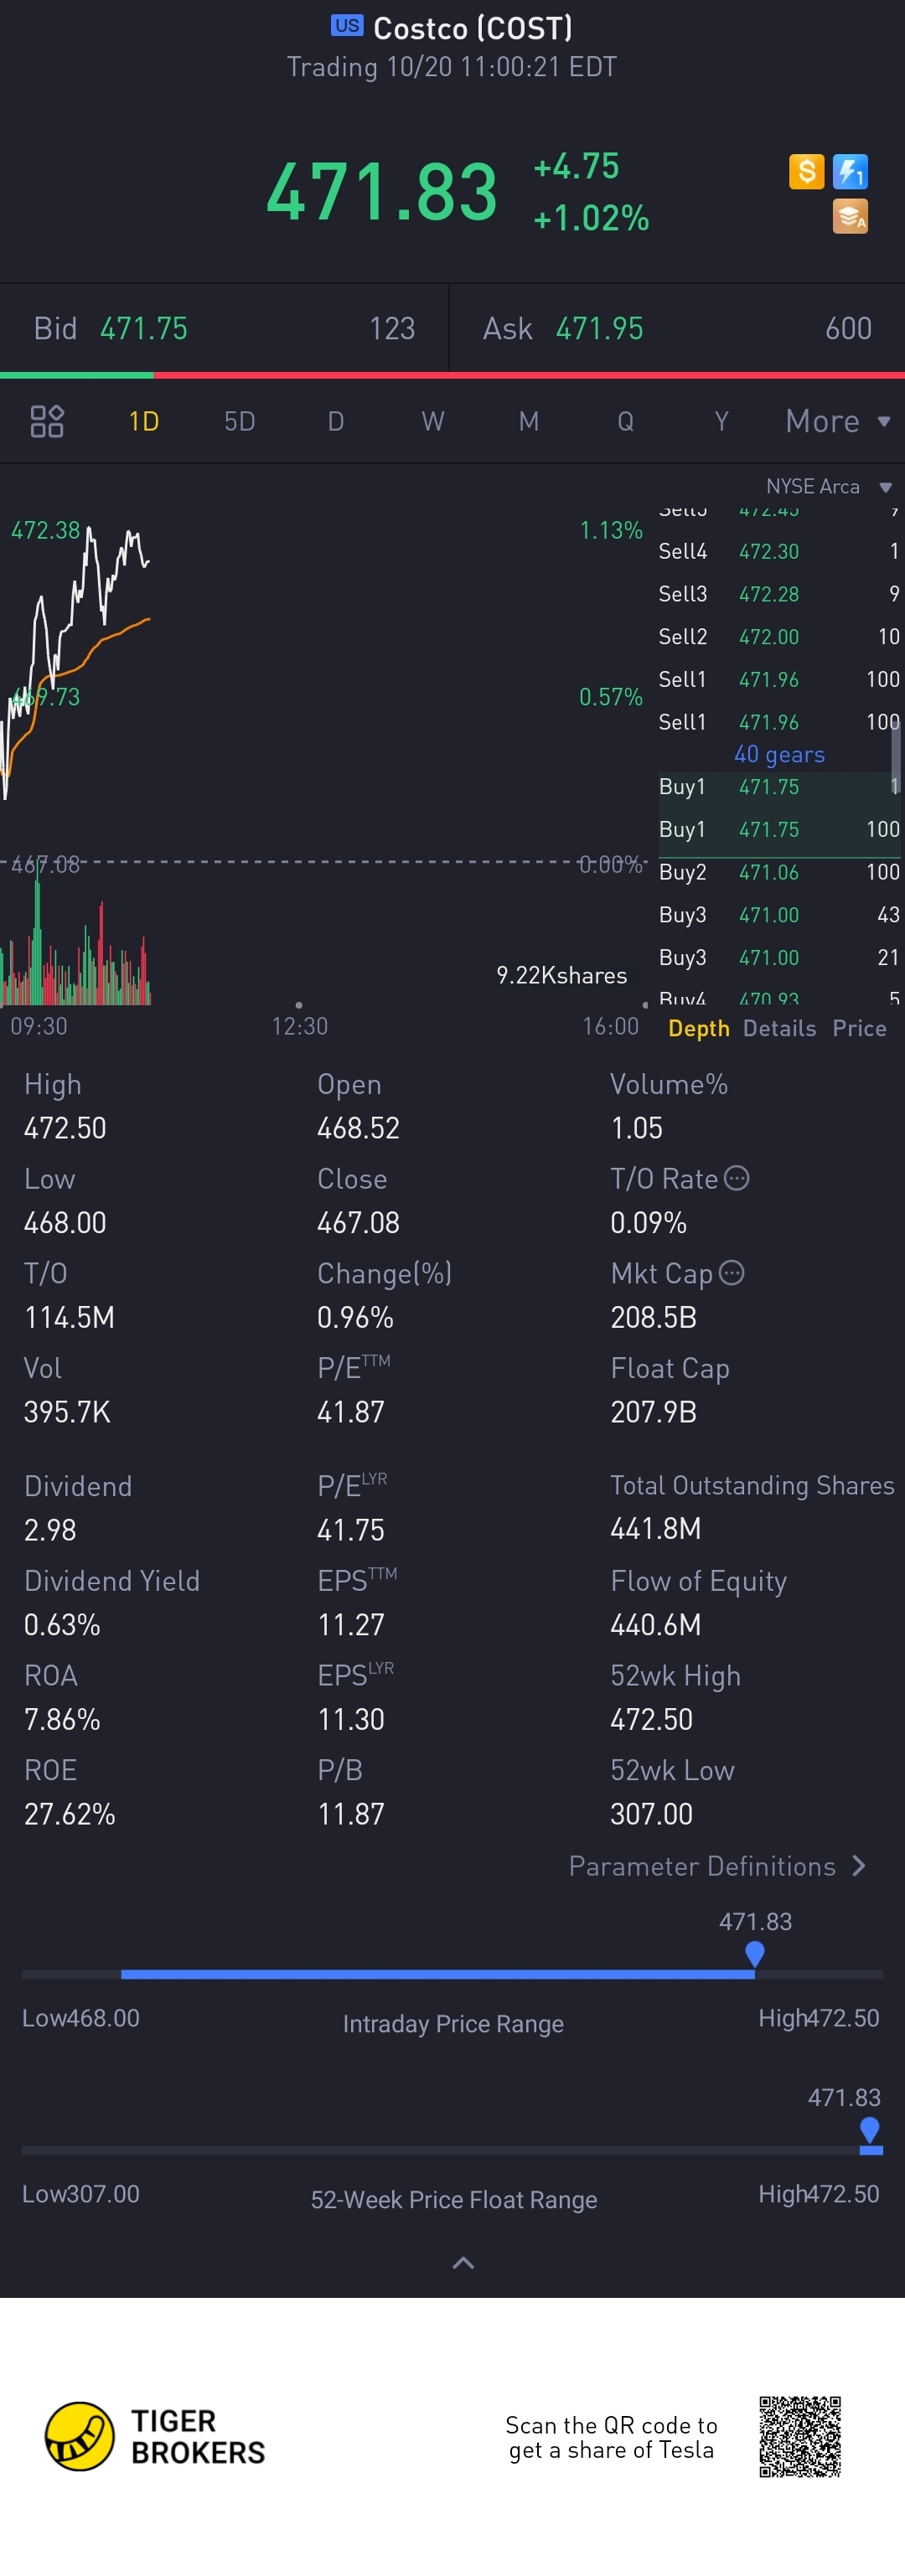Tap the Costco (COST) title

pyautogui.click(x=473, y=28)
